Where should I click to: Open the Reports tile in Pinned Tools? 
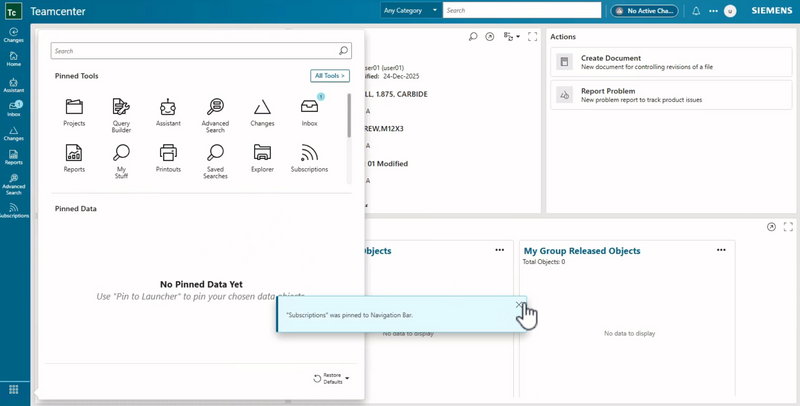coord(74,158)
